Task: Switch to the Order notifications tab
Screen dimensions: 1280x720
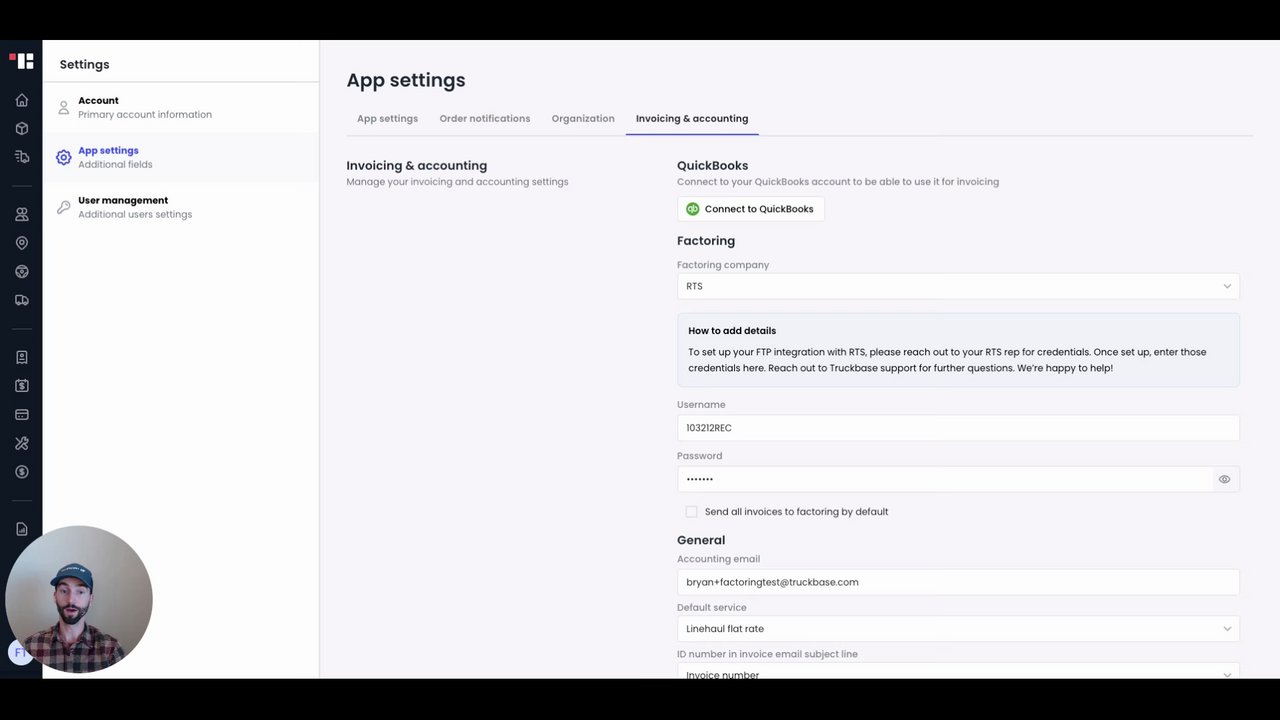Action: [485, 119]
